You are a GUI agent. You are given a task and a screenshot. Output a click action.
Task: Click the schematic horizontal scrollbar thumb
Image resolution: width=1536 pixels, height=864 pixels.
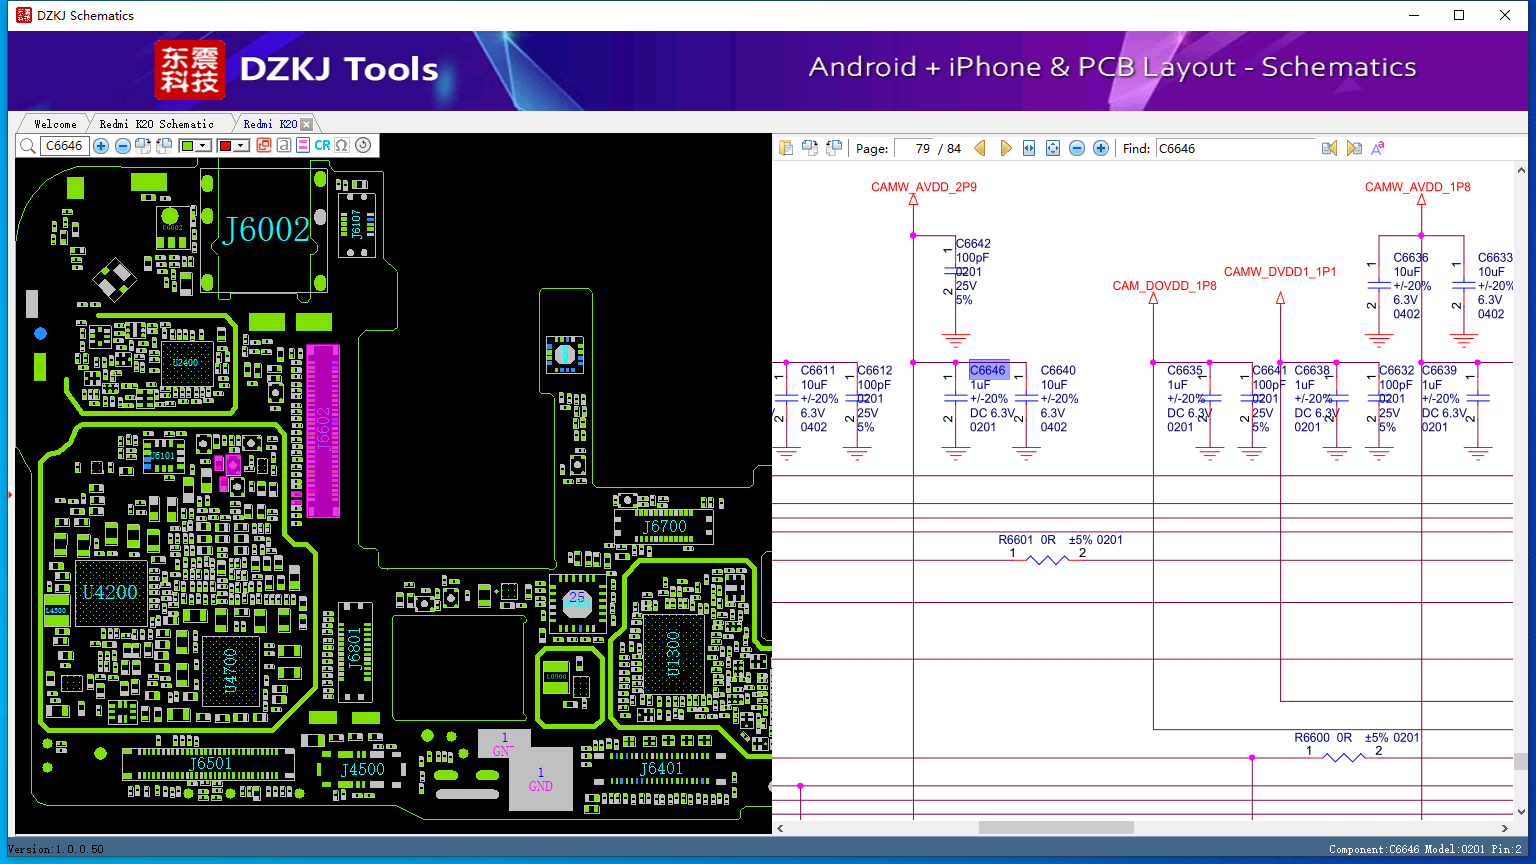tap(1056, 828)
